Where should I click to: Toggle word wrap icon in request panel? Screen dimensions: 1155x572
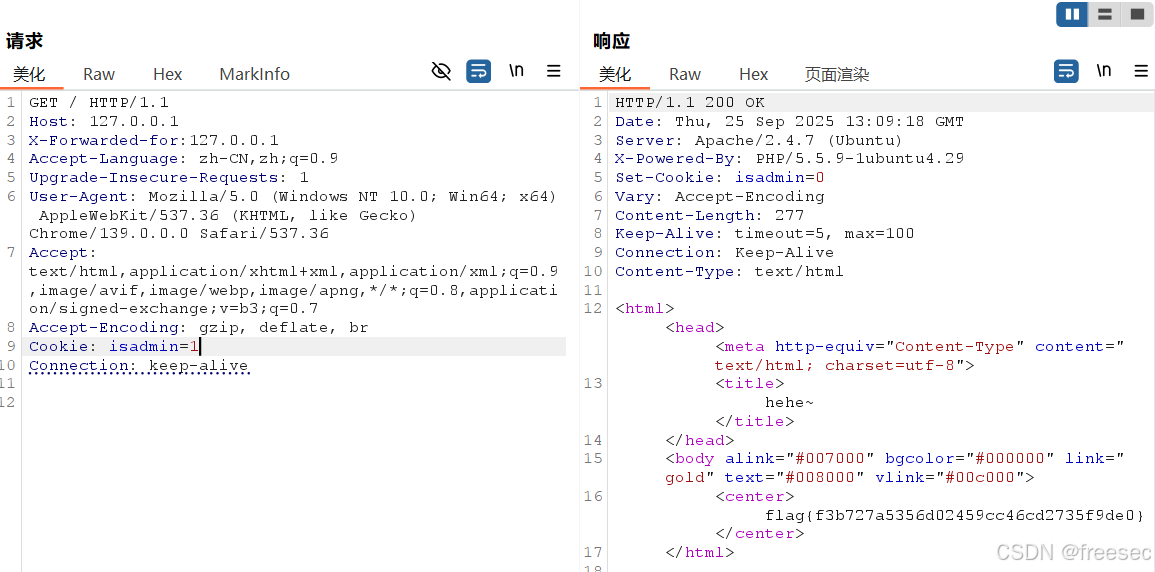coord(479,71)
